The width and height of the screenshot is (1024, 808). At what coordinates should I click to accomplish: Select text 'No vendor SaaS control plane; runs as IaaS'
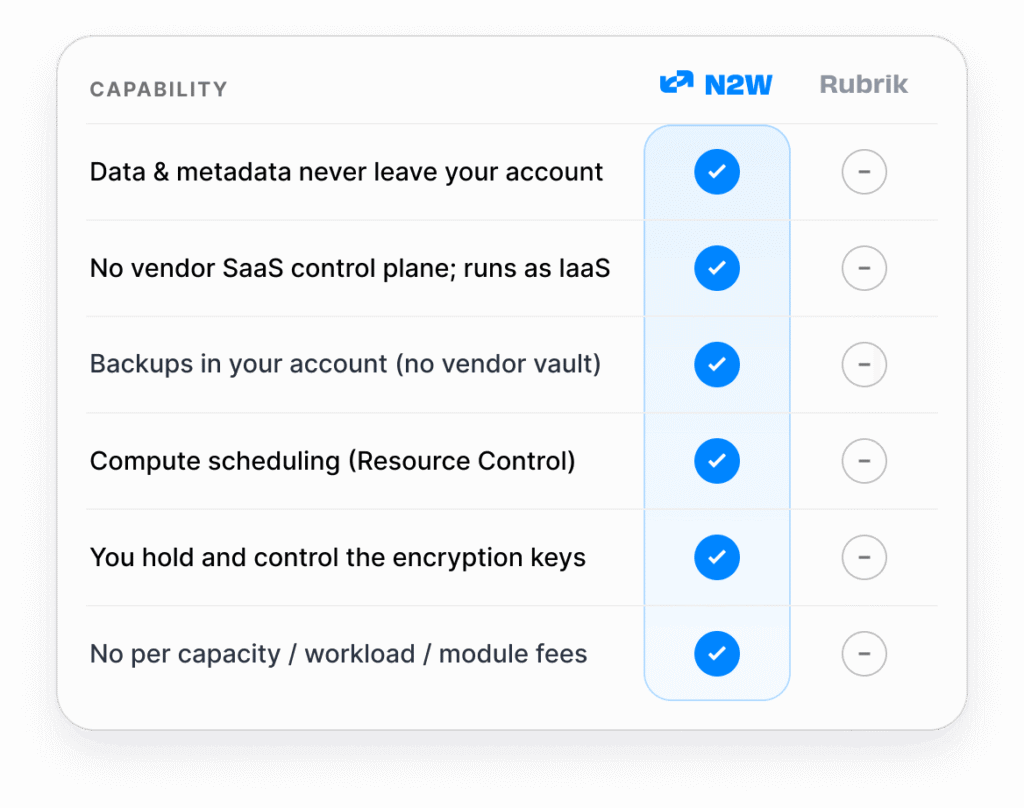[x=350, y=268]
